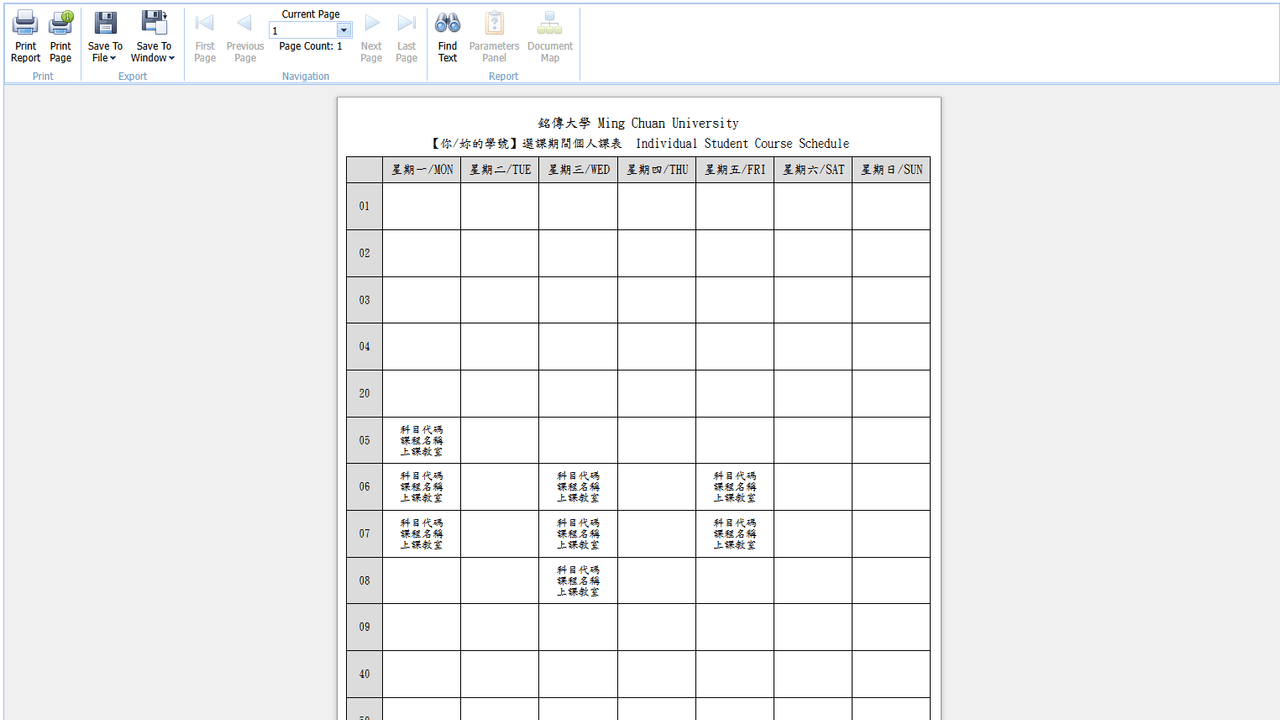Click the Ming Chuan University report title

point(638,123)
